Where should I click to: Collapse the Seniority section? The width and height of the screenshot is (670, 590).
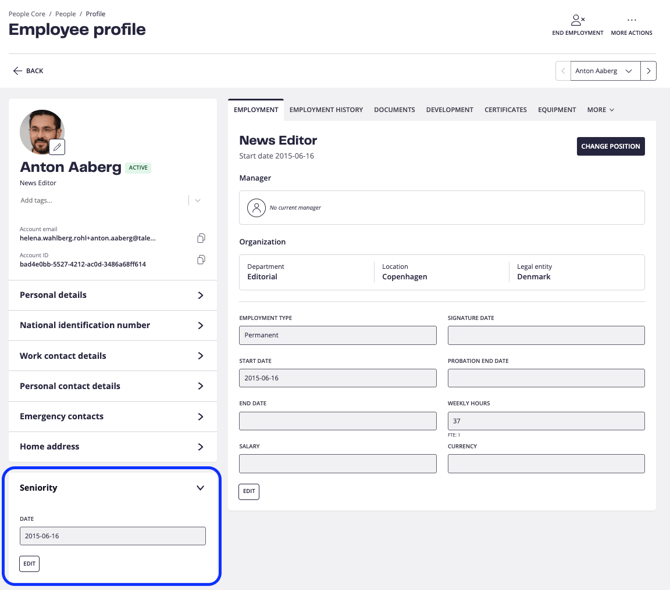[x=200, y=488]
